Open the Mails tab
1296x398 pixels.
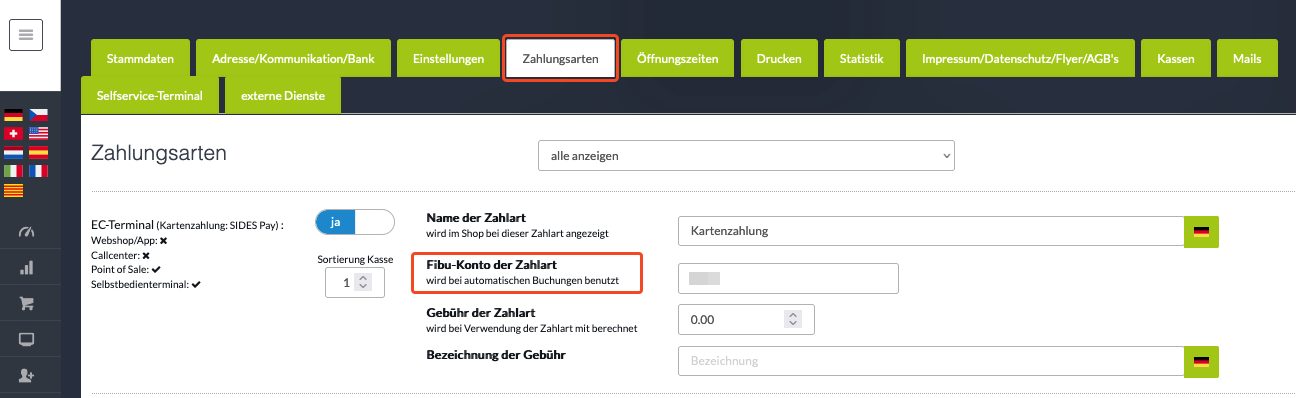click(x=1246, y=58)
